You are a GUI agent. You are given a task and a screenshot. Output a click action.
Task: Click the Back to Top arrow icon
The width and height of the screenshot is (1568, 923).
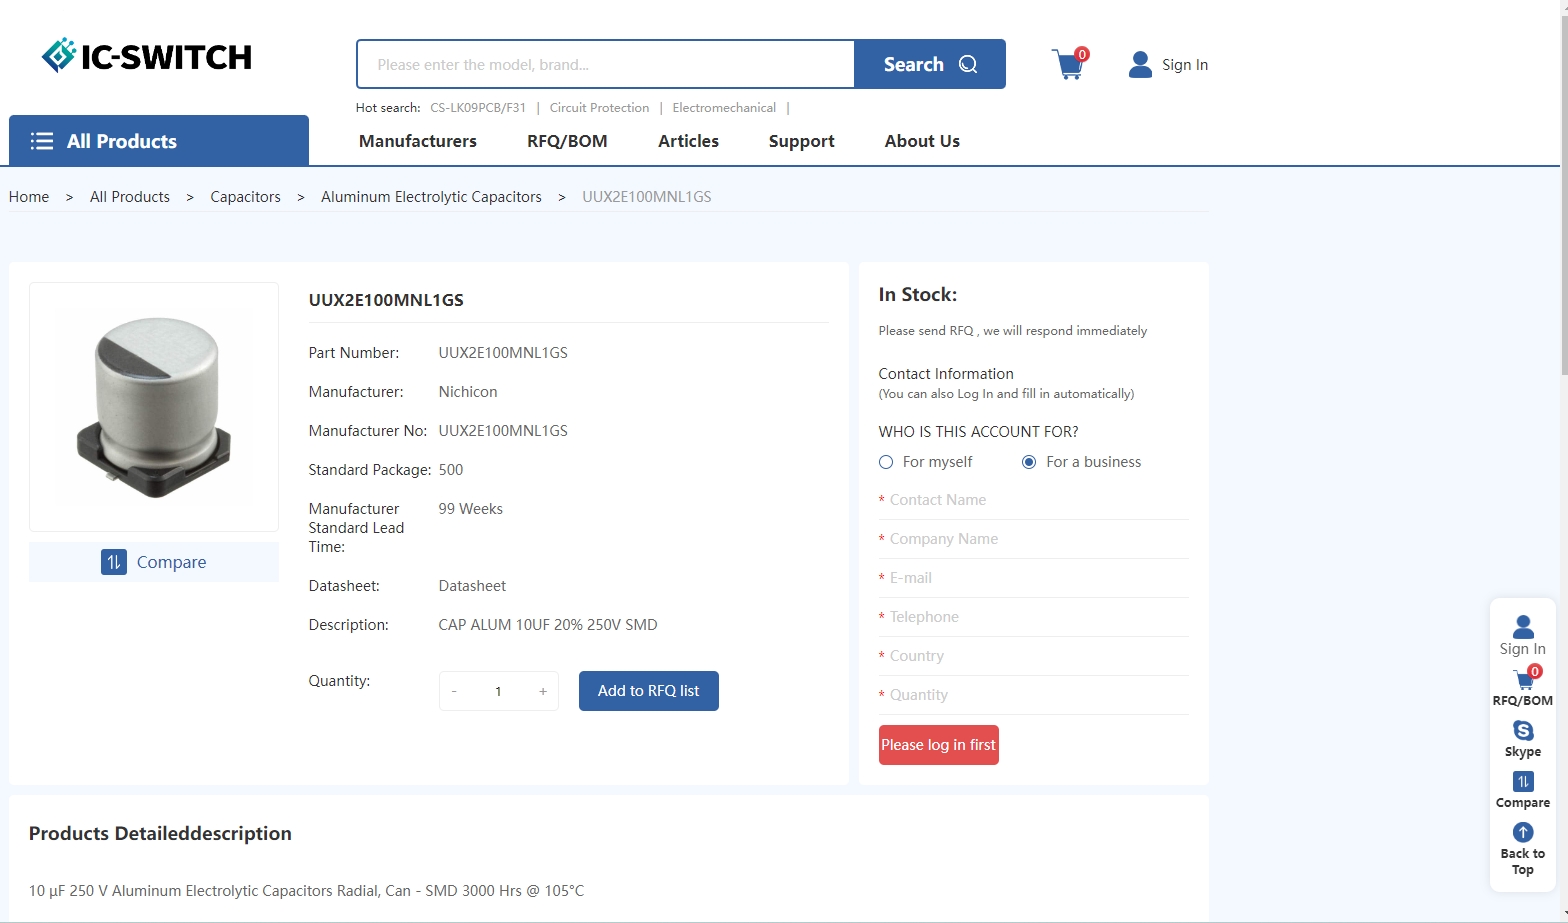pos(1523,832)
